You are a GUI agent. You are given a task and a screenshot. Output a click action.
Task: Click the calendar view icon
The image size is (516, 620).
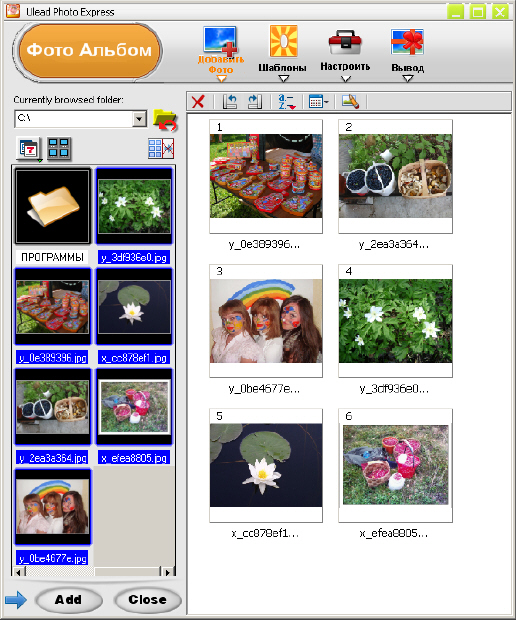point(29,149)
